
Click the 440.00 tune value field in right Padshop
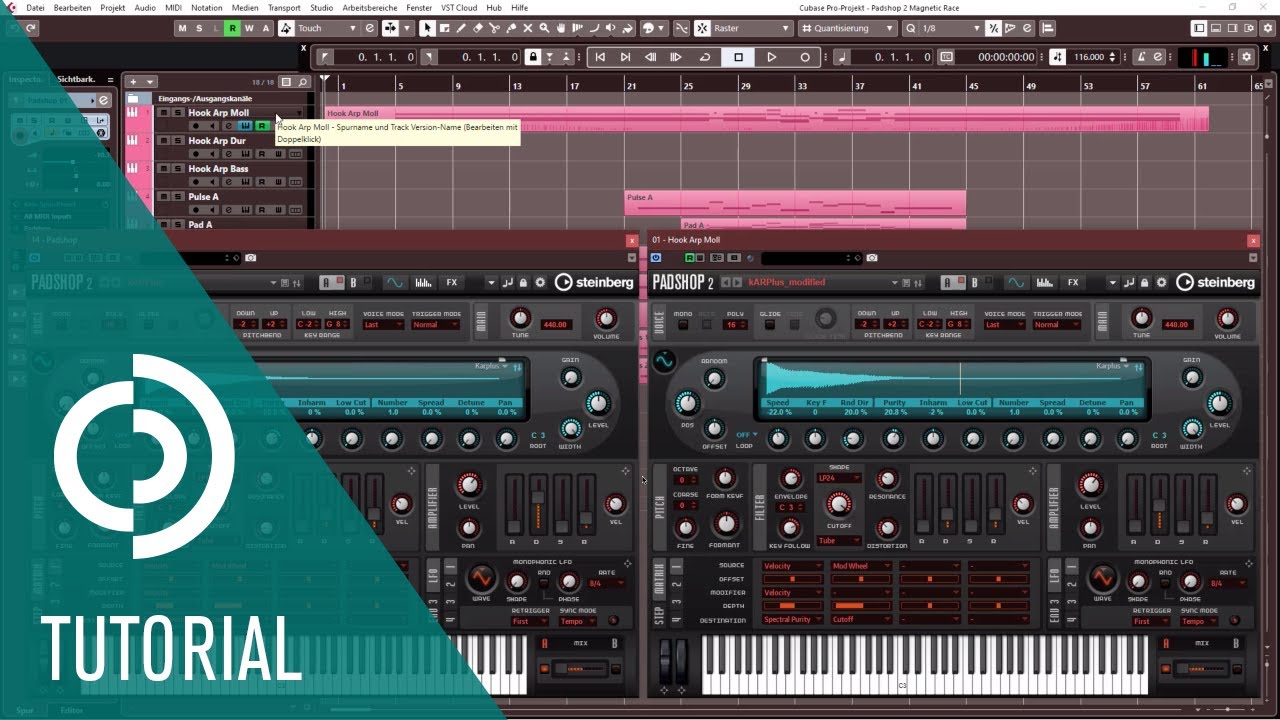(x=1177, y=325)
